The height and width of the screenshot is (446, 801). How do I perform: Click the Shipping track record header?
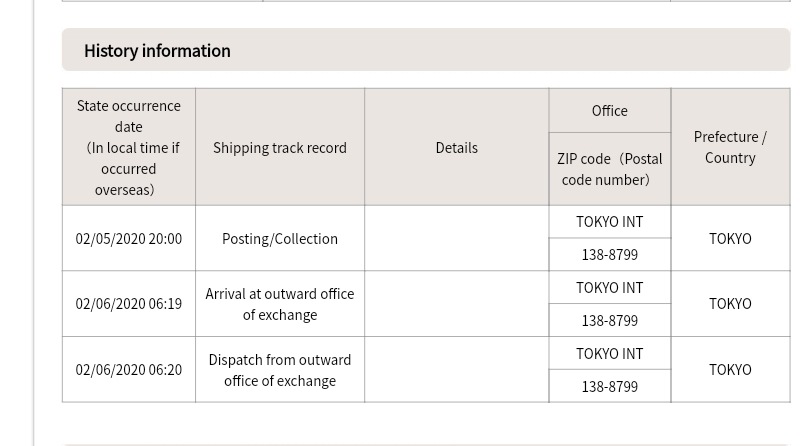tap(280, 147)
